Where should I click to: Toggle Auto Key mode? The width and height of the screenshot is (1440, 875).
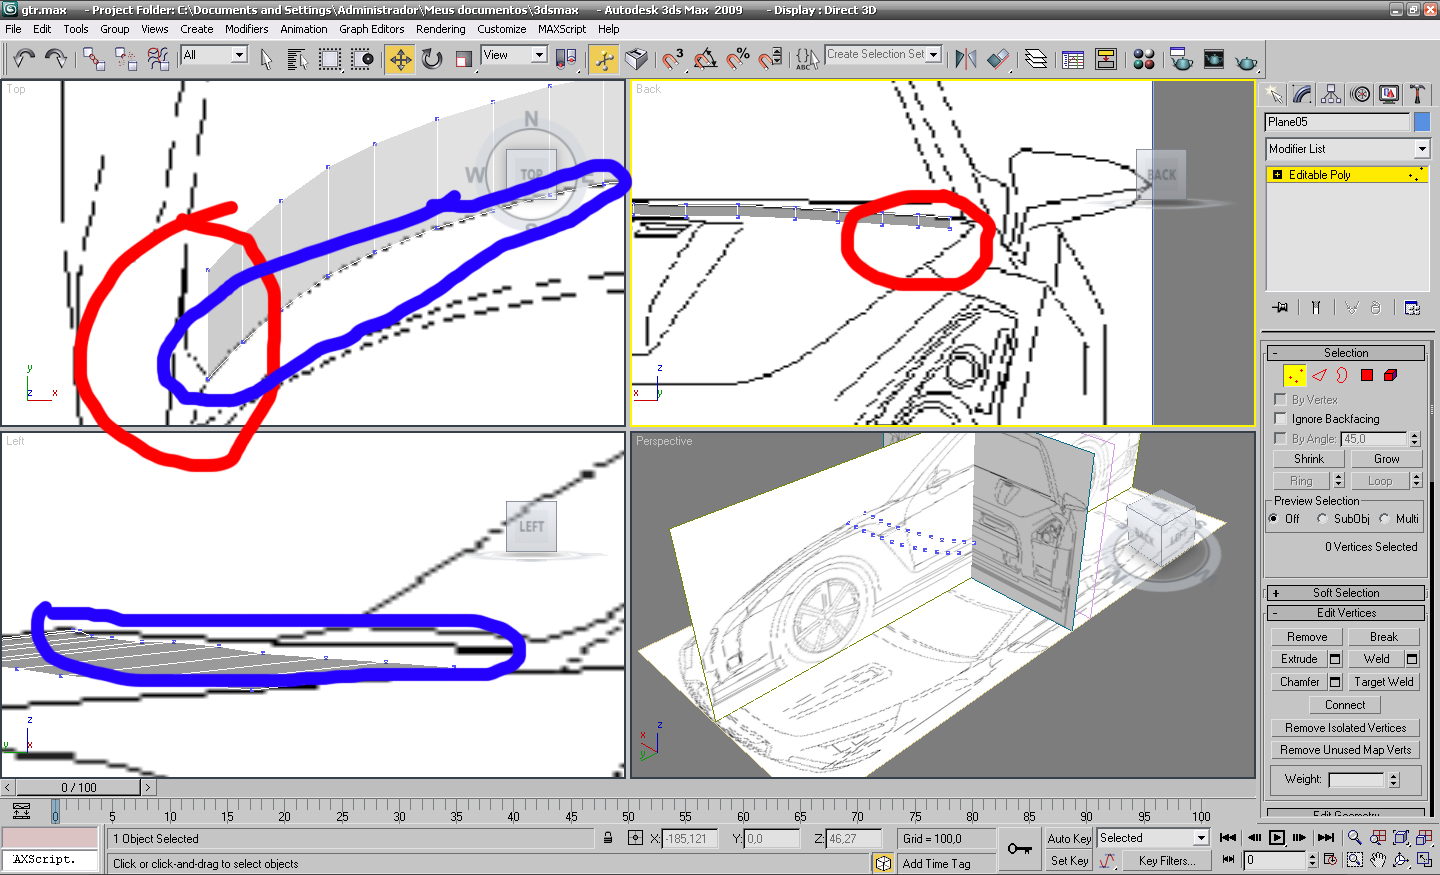click(1069, 838)
